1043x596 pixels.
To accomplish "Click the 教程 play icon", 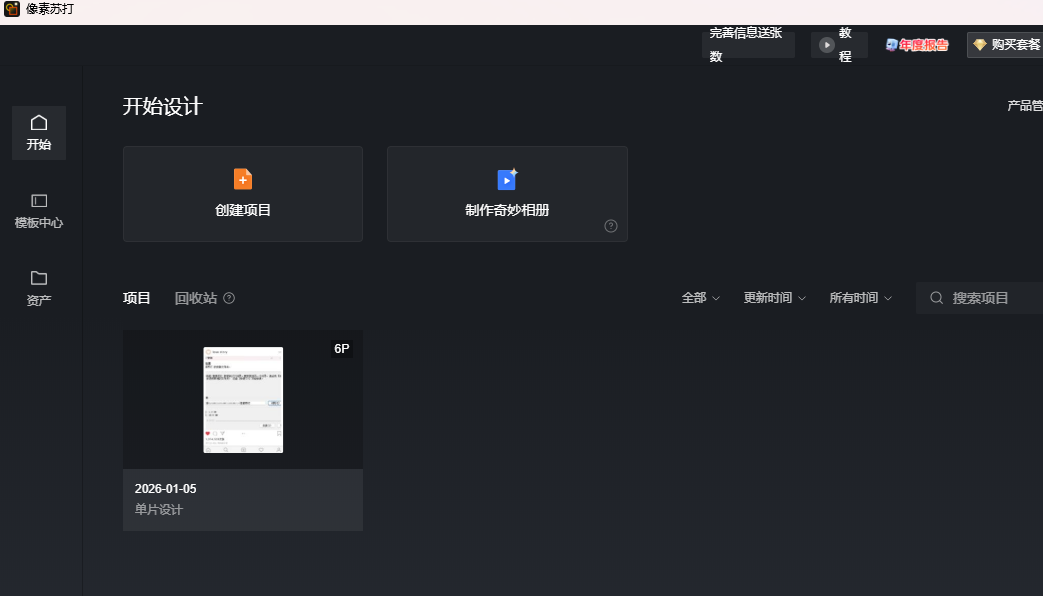I will pos(827,45).
